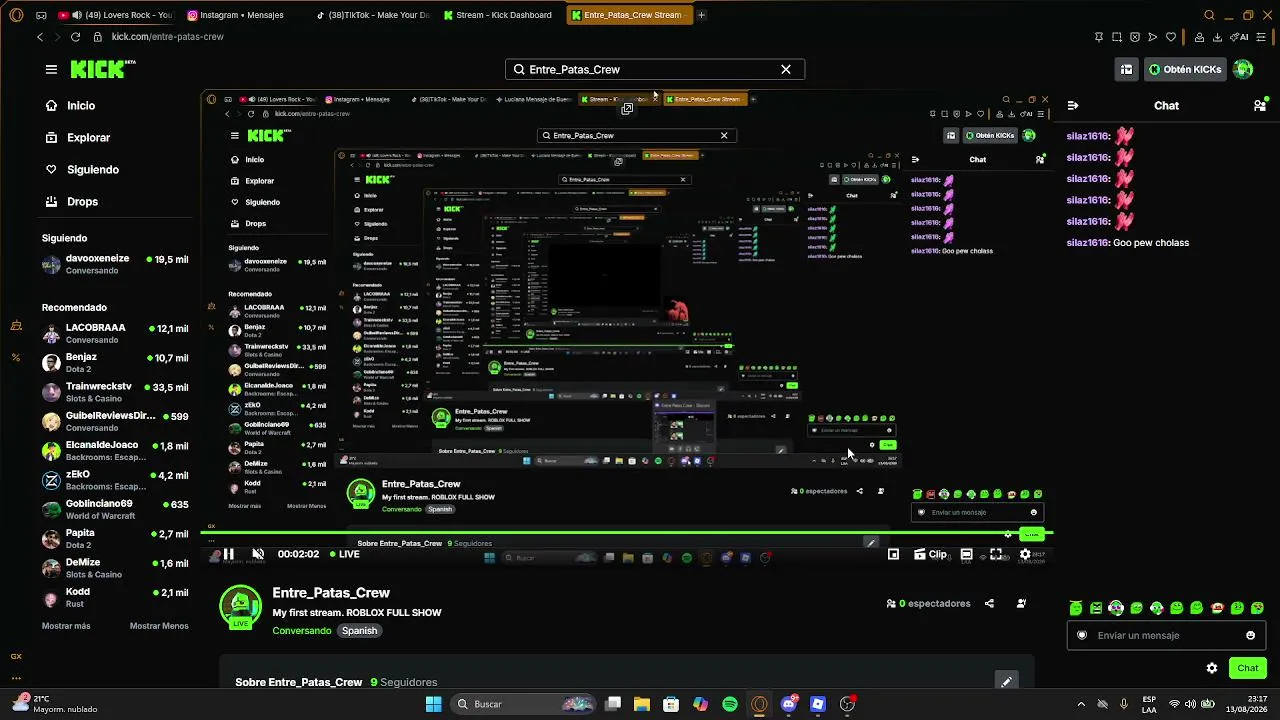The image size is (1280, 720).
Task: Pause the live stream playback
Action: [228, 554]
